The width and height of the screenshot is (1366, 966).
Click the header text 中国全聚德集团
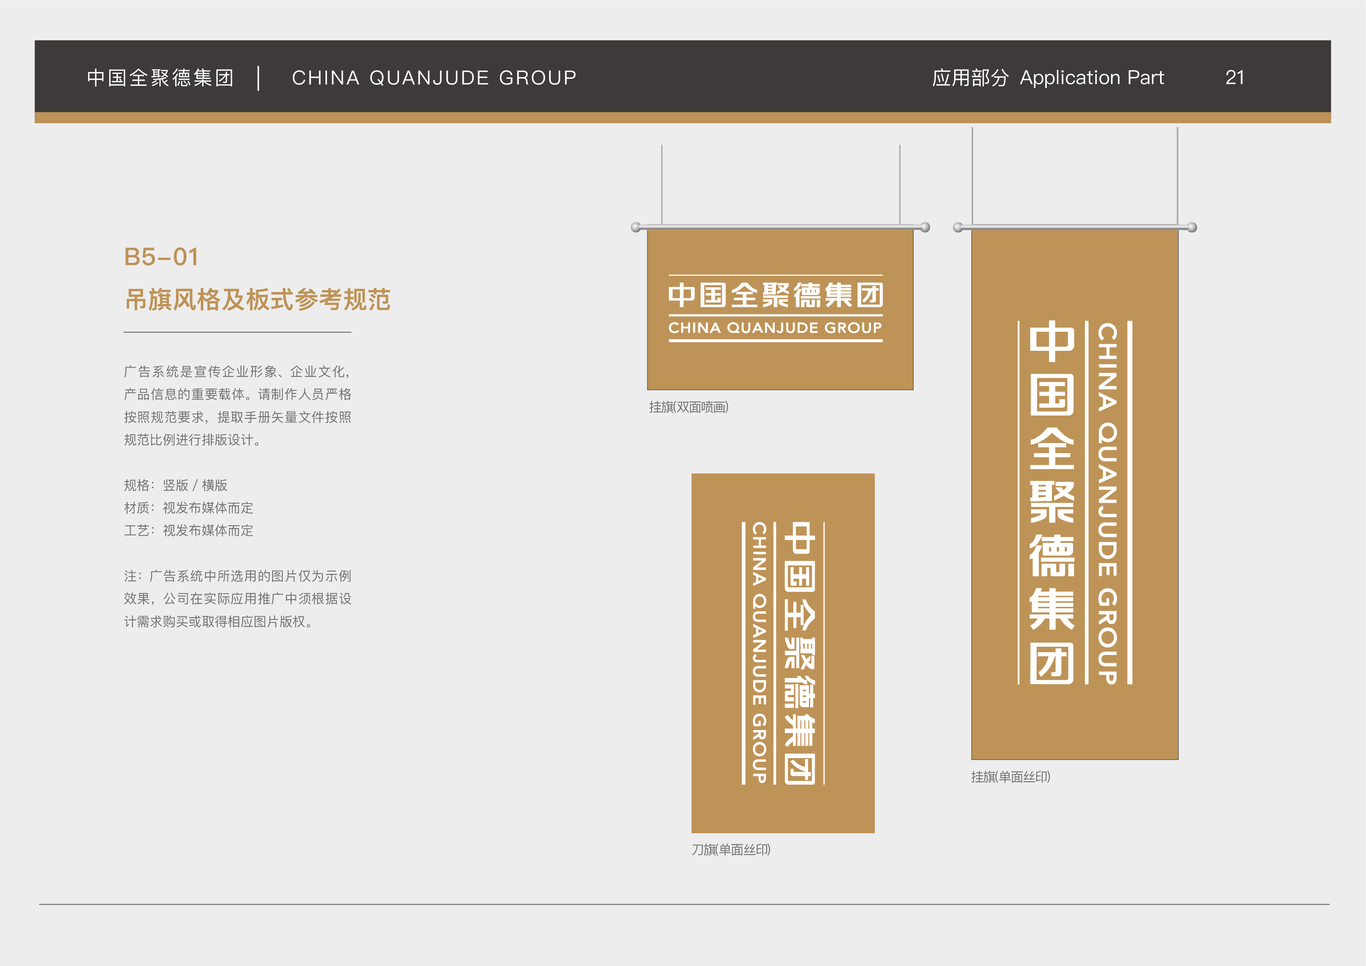click(x=160, y=78)
